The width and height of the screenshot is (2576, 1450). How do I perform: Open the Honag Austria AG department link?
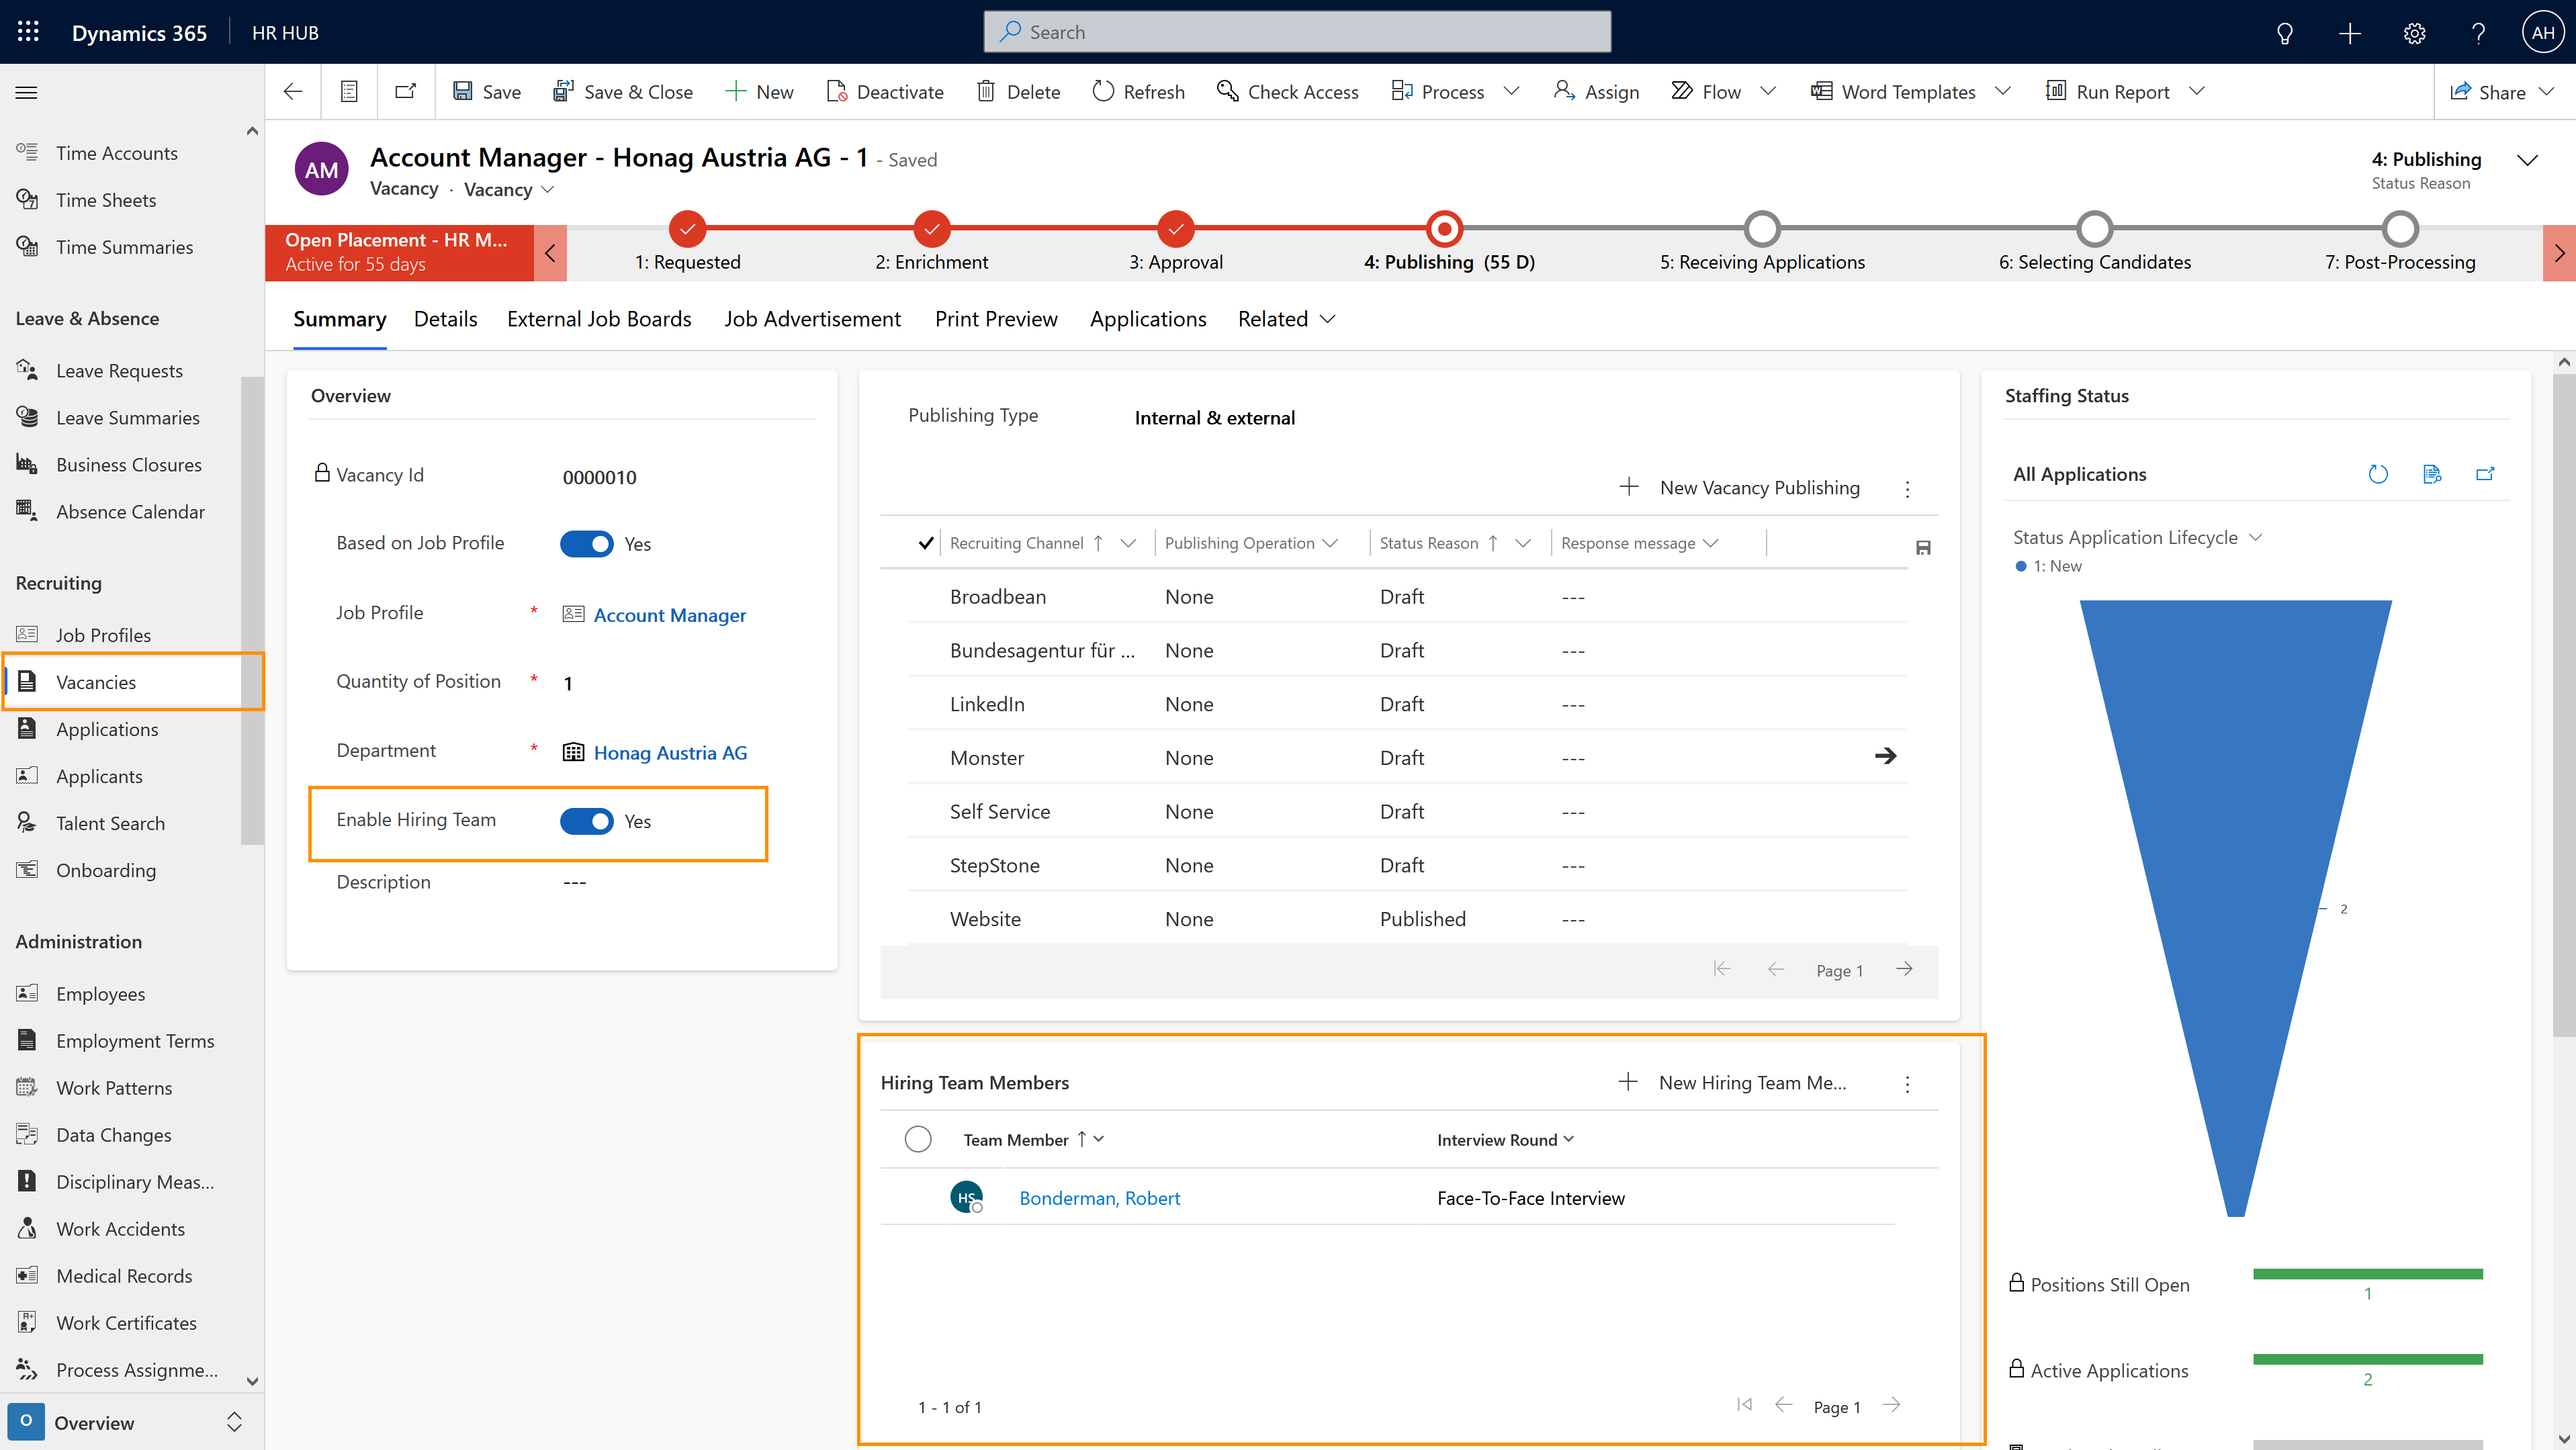tap(670, 753)
